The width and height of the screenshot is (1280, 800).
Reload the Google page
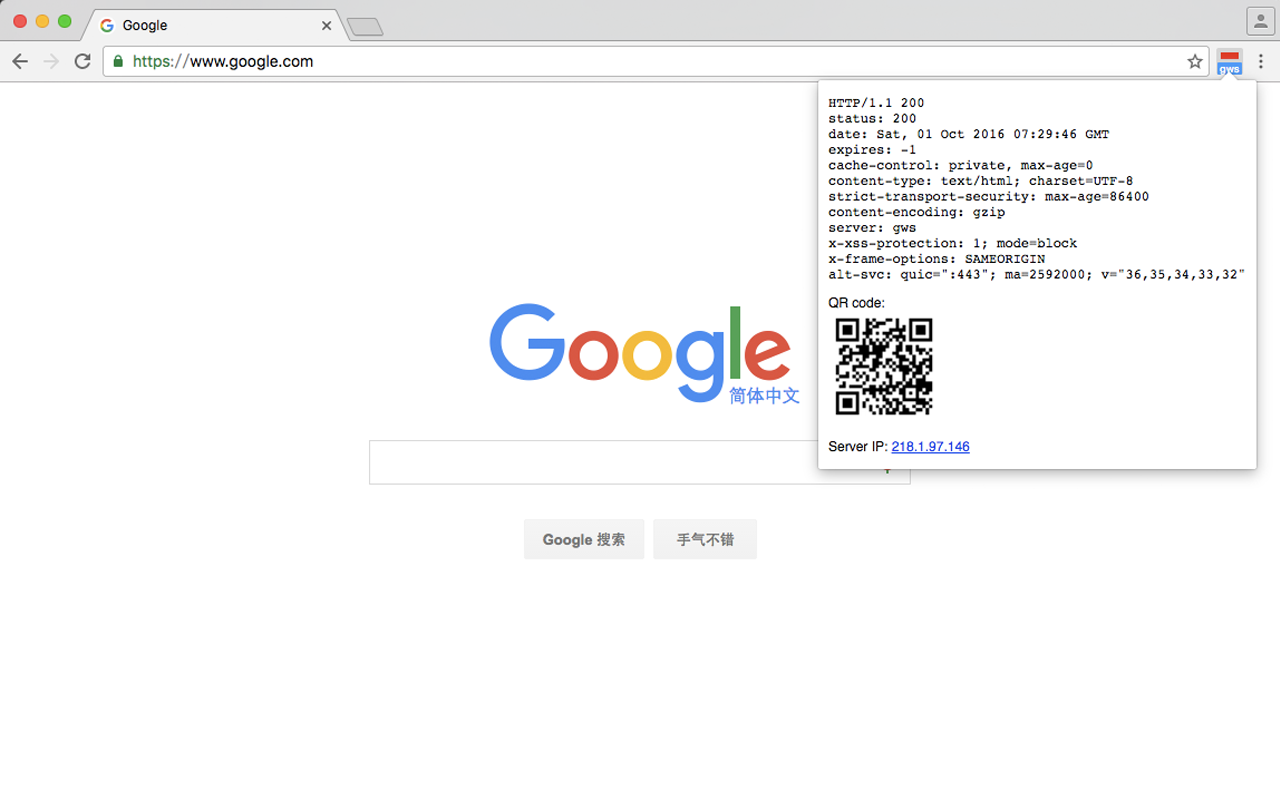tap(83, 61)
